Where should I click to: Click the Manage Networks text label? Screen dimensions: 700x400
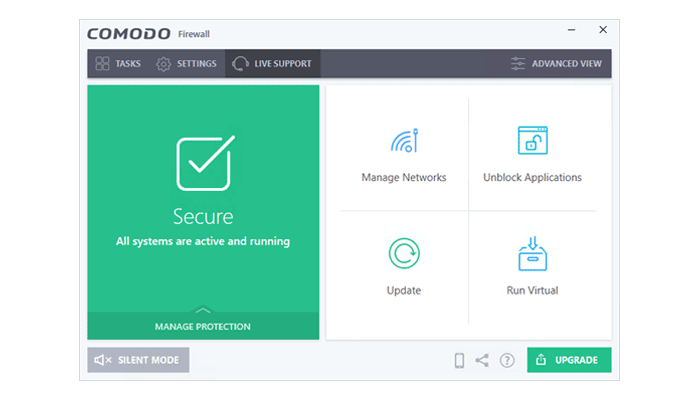click(x=403, y=178)
